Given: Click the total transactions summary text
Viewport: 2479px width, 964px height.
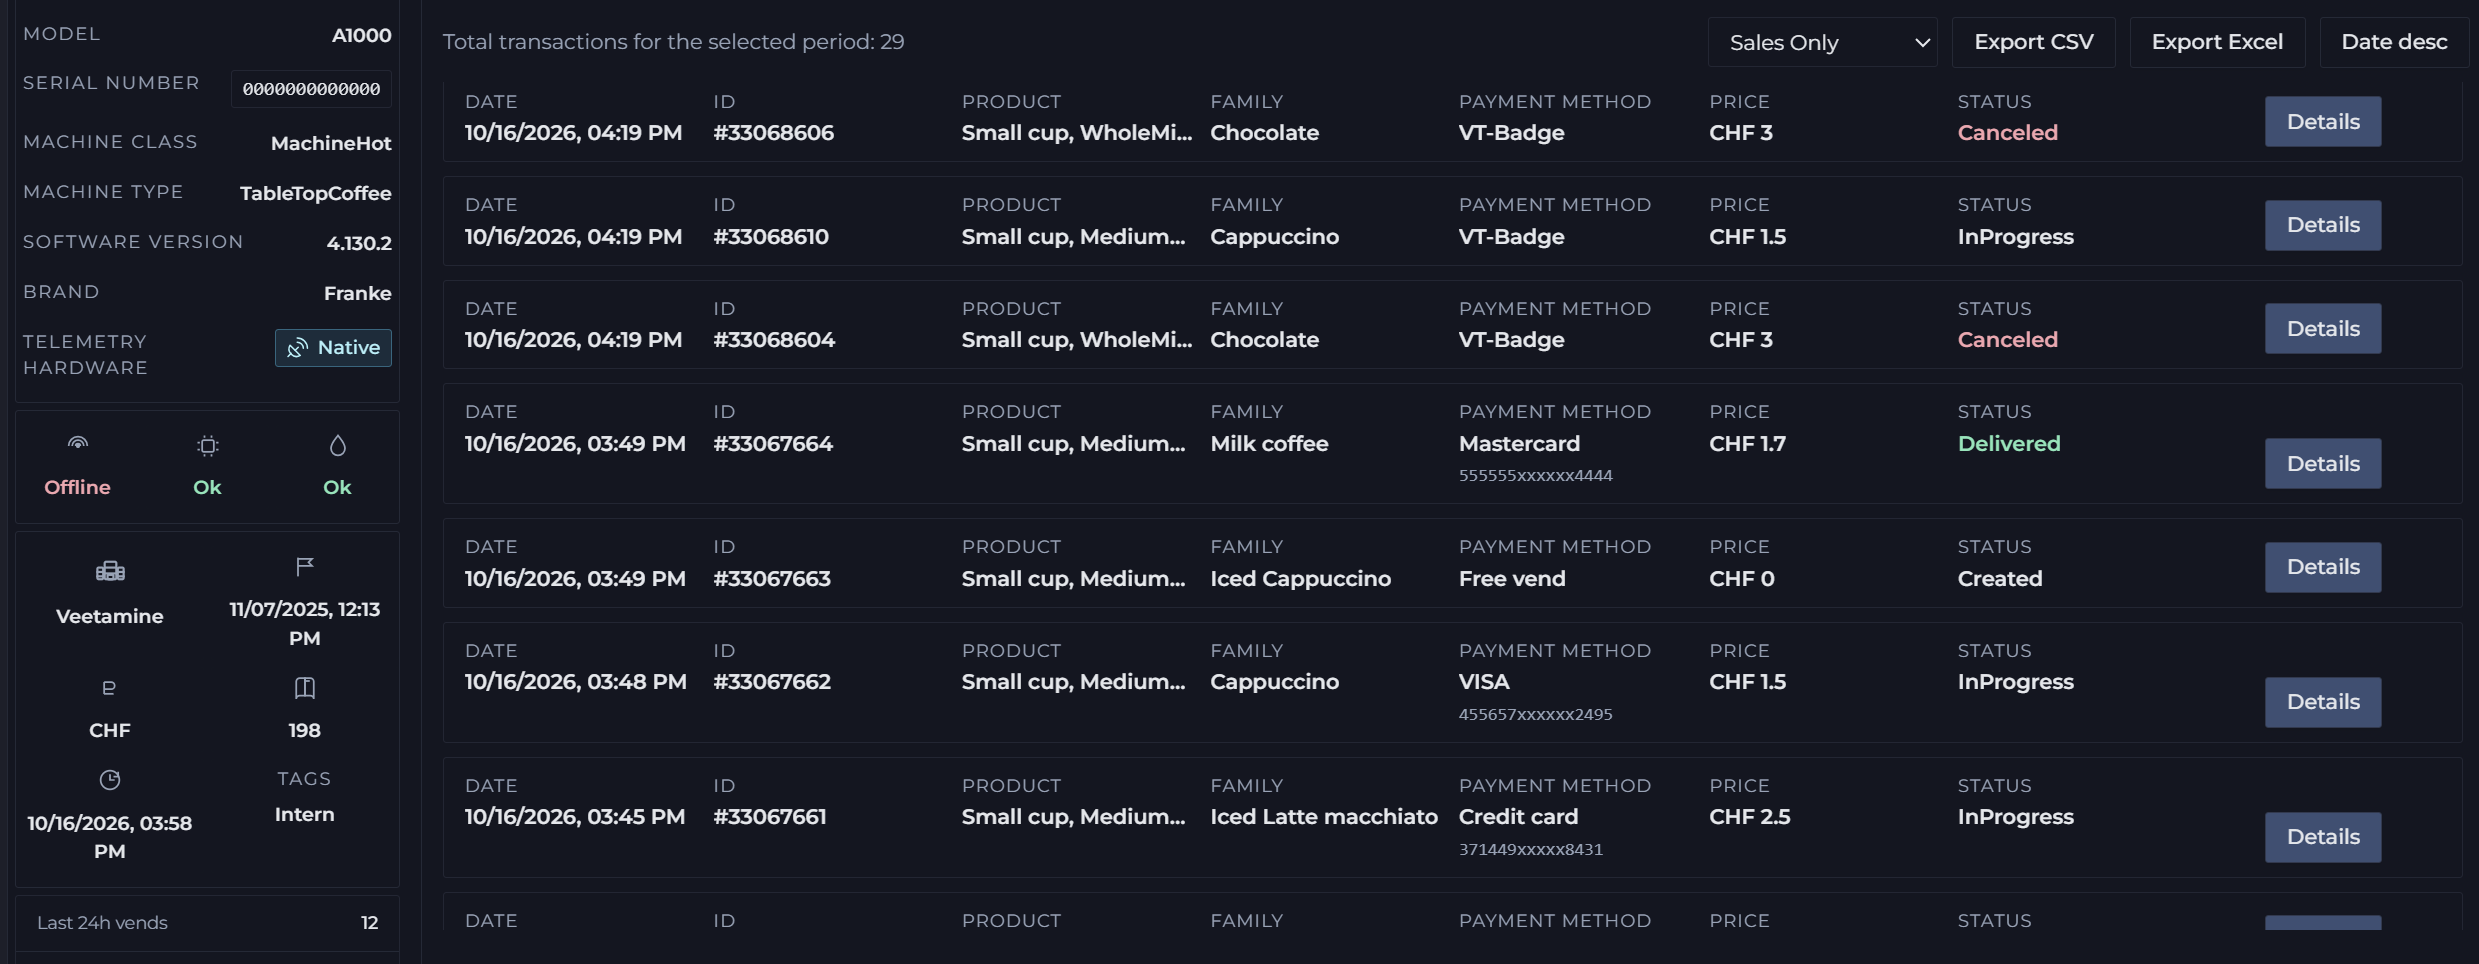Looking at the screenshot, I should point(673,42).
